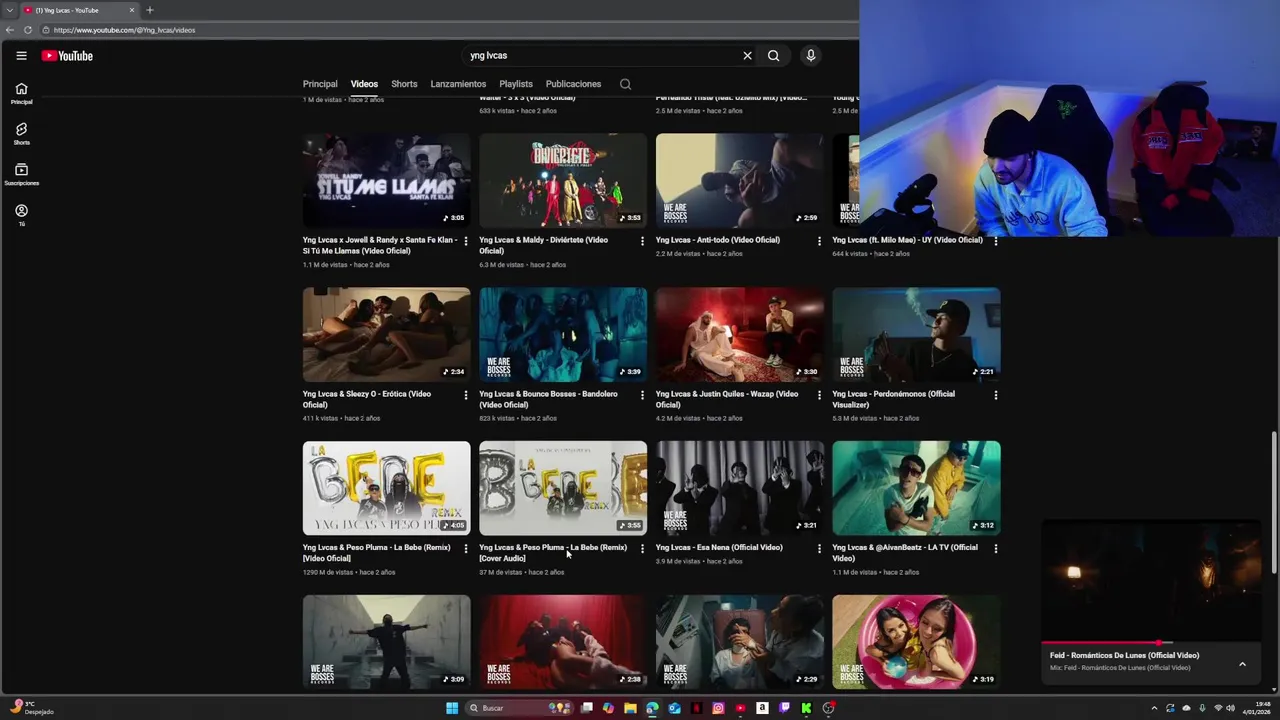Switch to the Principal channel tab
The image size is (1280, 720).
point(320,84)
